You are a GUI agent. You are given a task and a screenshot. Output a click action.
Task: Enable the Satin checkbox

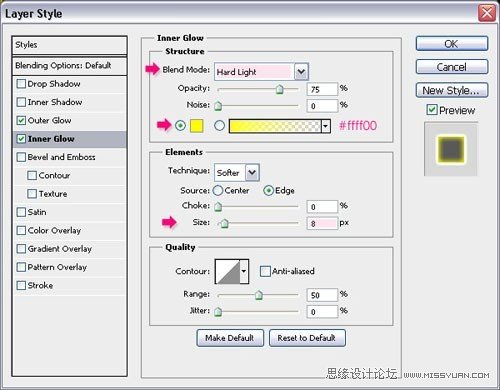[21, 212]
